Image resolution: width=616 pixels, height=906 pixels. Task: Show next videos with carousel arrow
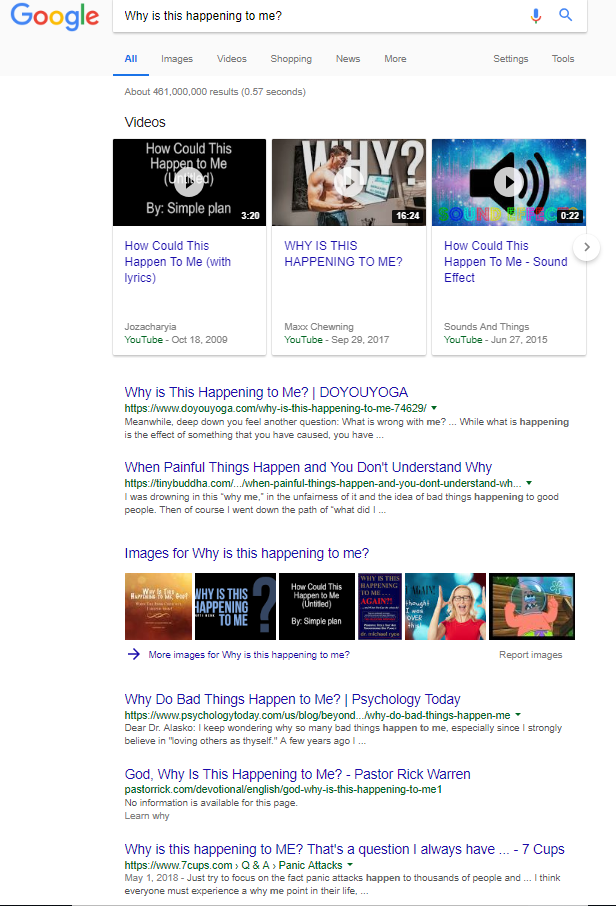pos(587,247)
